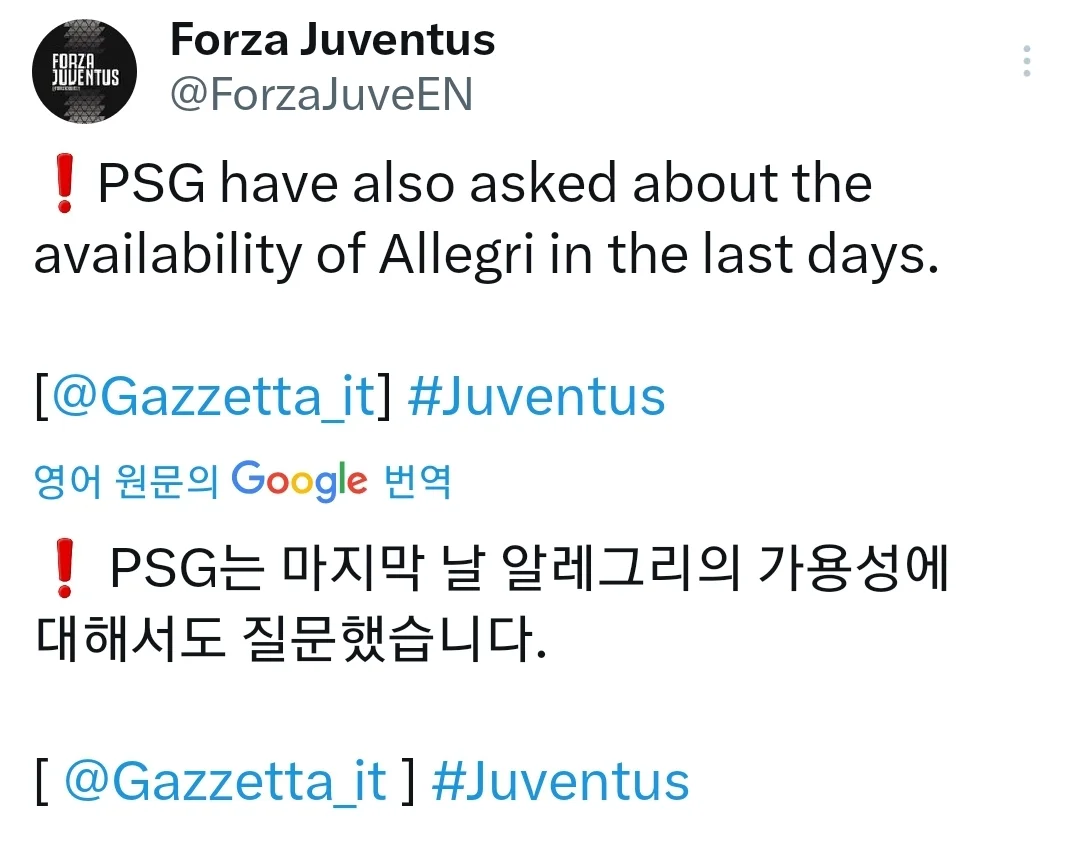1080x846 pixels.
Task: Click the word 'availability' in the tweet
Action: tap(165, 257)
